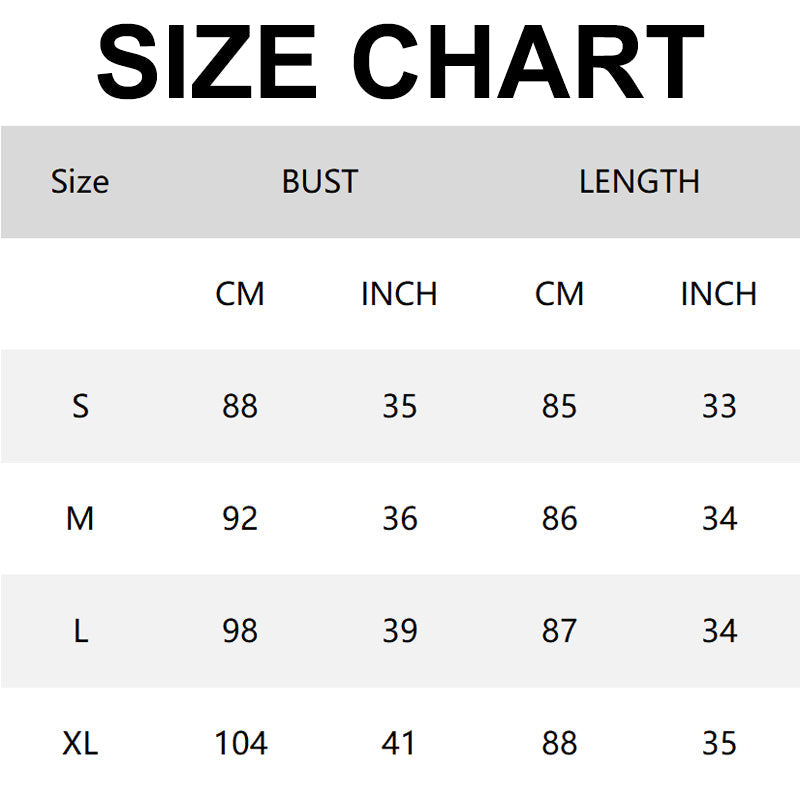The width and height of the screenshot is (800, 800).
Task: Select the 41 inch bust cell
Action: tap(400, 744)
